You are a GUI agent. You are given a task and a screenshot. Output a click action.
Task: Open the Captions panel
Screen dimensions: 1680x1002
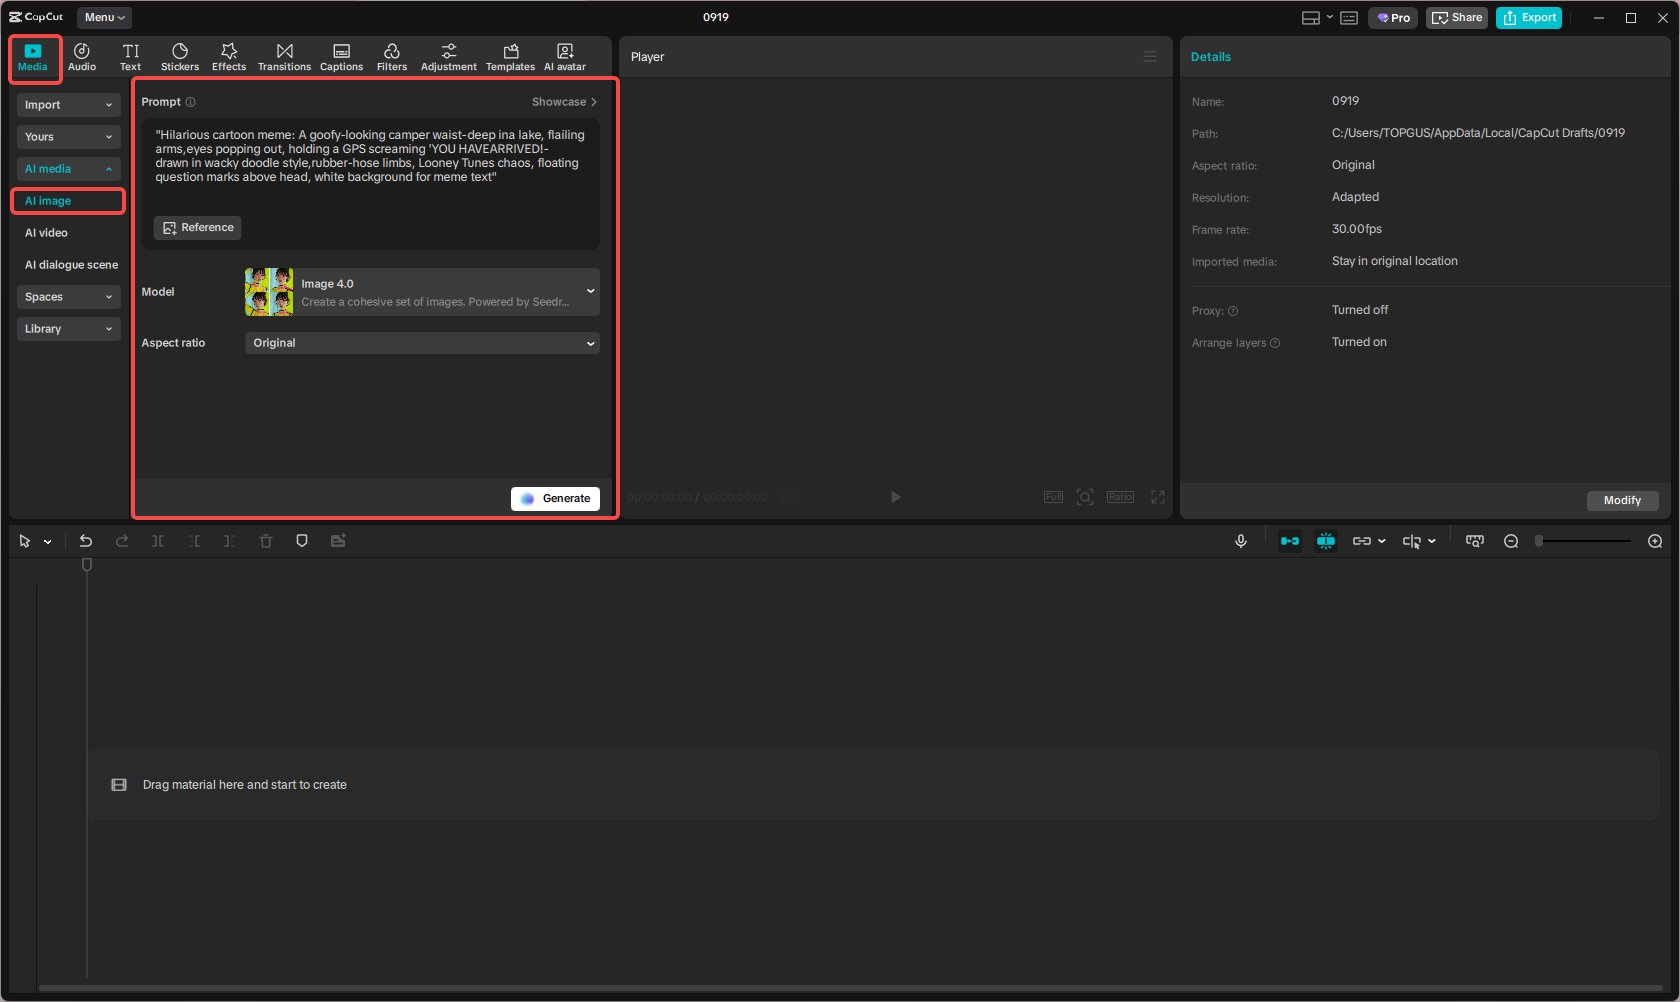click(x=341, y=56)
